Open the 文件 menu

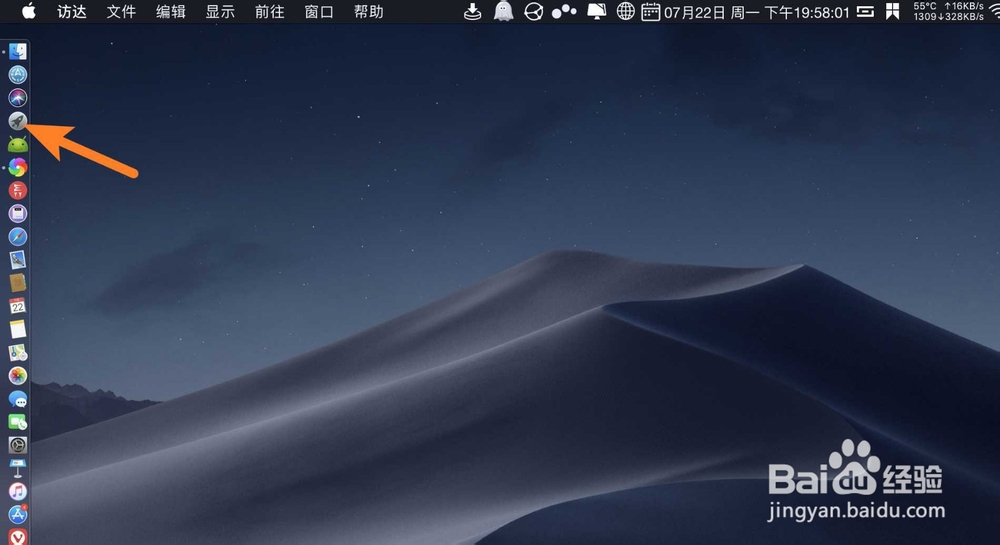[x=121, y=11]
